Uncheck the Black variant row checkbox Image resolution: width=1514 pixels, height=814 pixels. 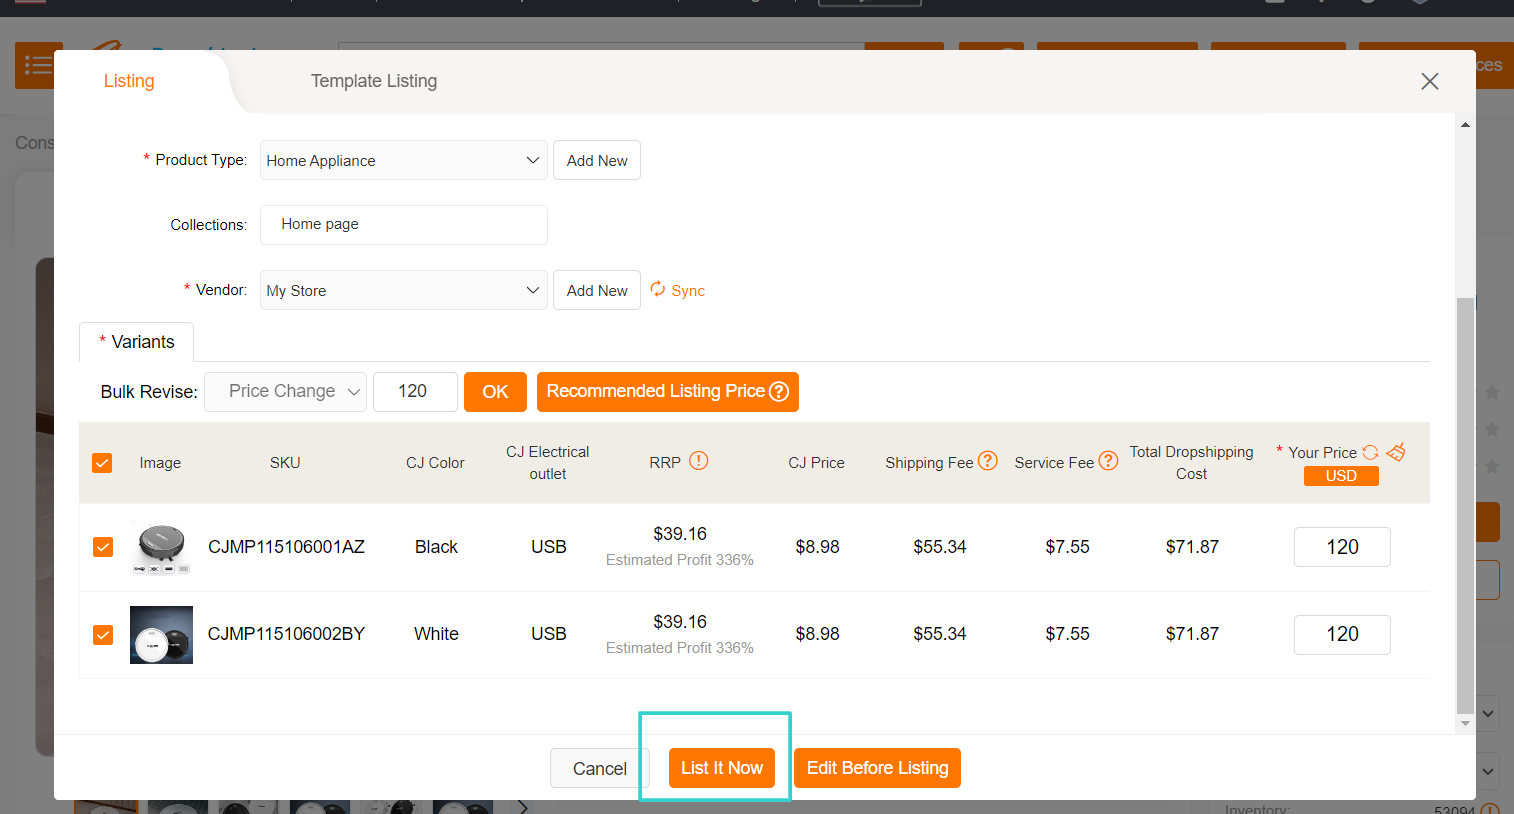coord(103,547)
